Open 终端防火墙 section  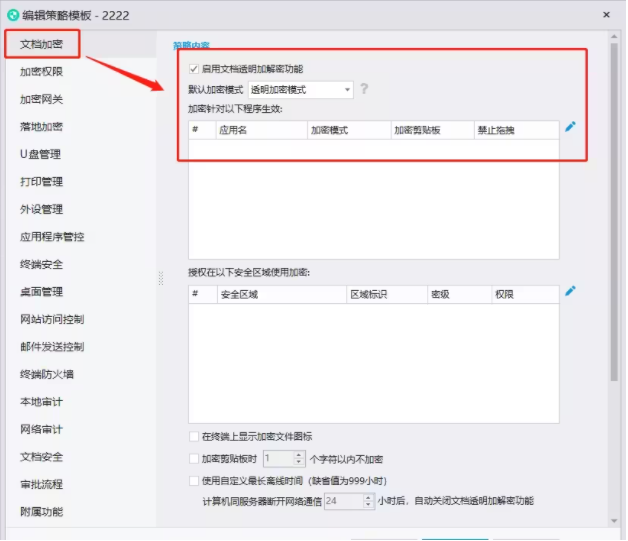coord(47,374)
